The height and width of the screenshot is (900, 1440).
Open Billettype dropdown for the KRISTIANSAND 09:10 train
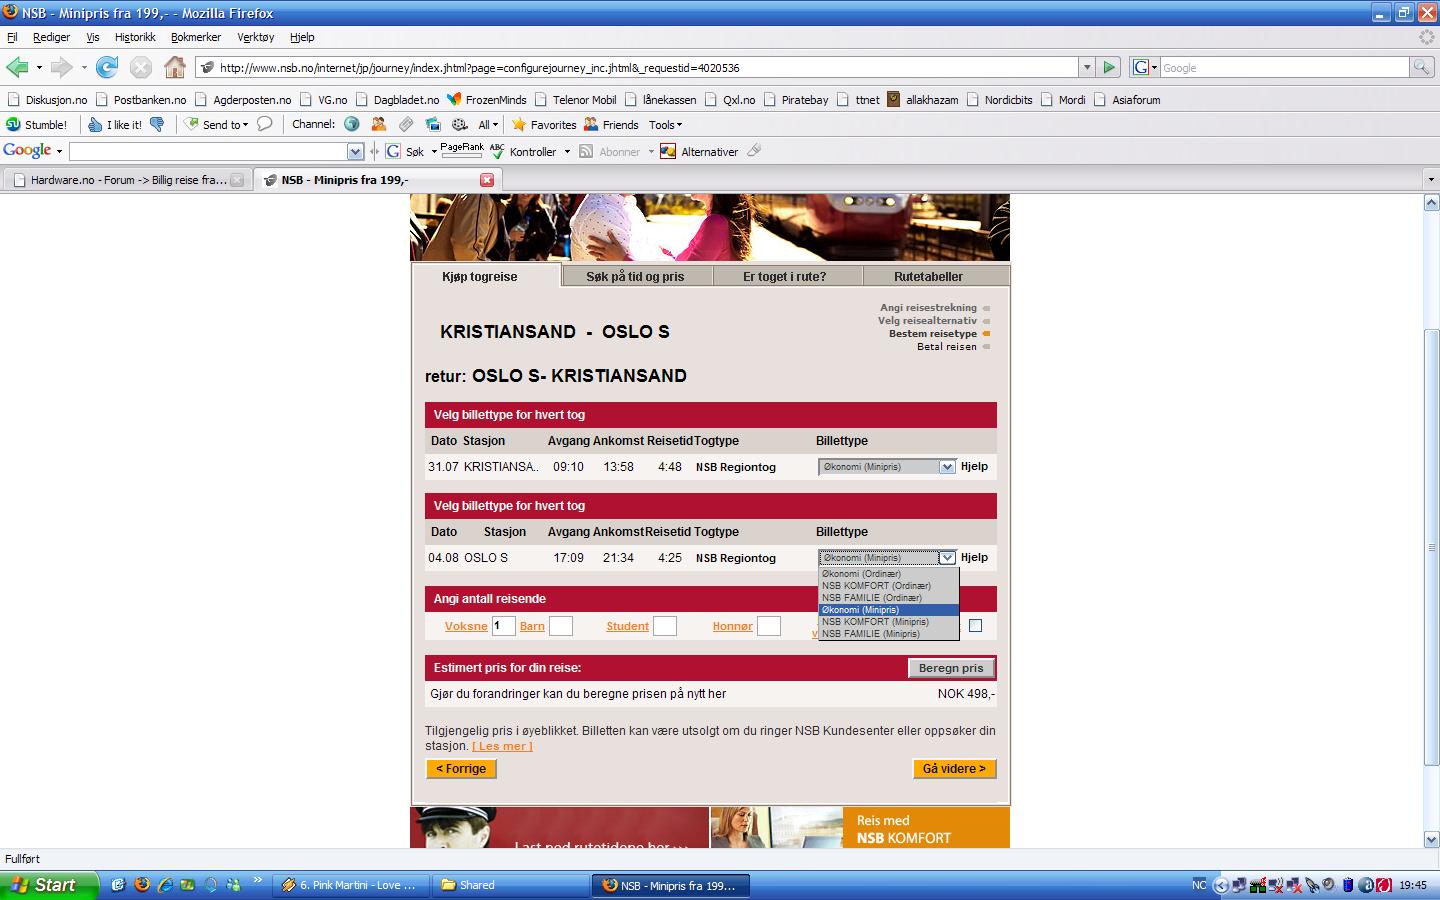point(887,467)
